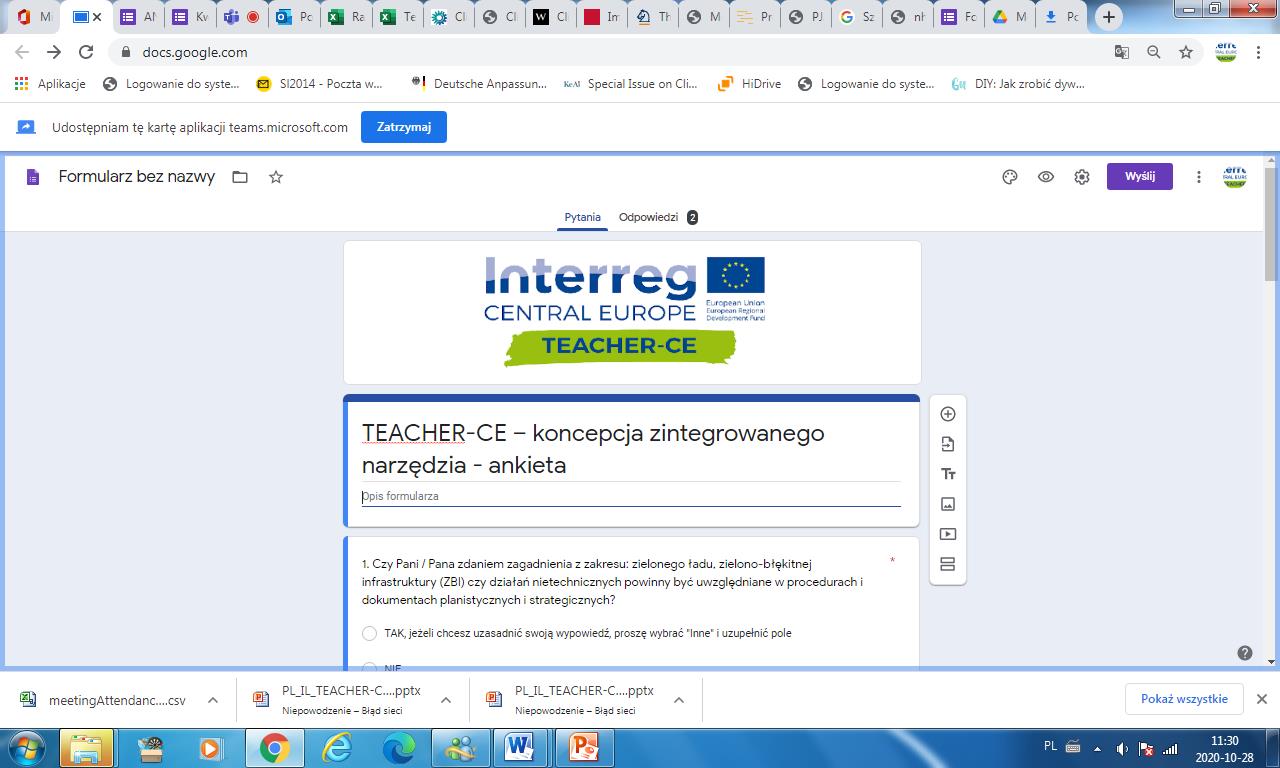Click the Interreg TEACHER-CE header image
1280x768 pixels.
pos(632,312)
